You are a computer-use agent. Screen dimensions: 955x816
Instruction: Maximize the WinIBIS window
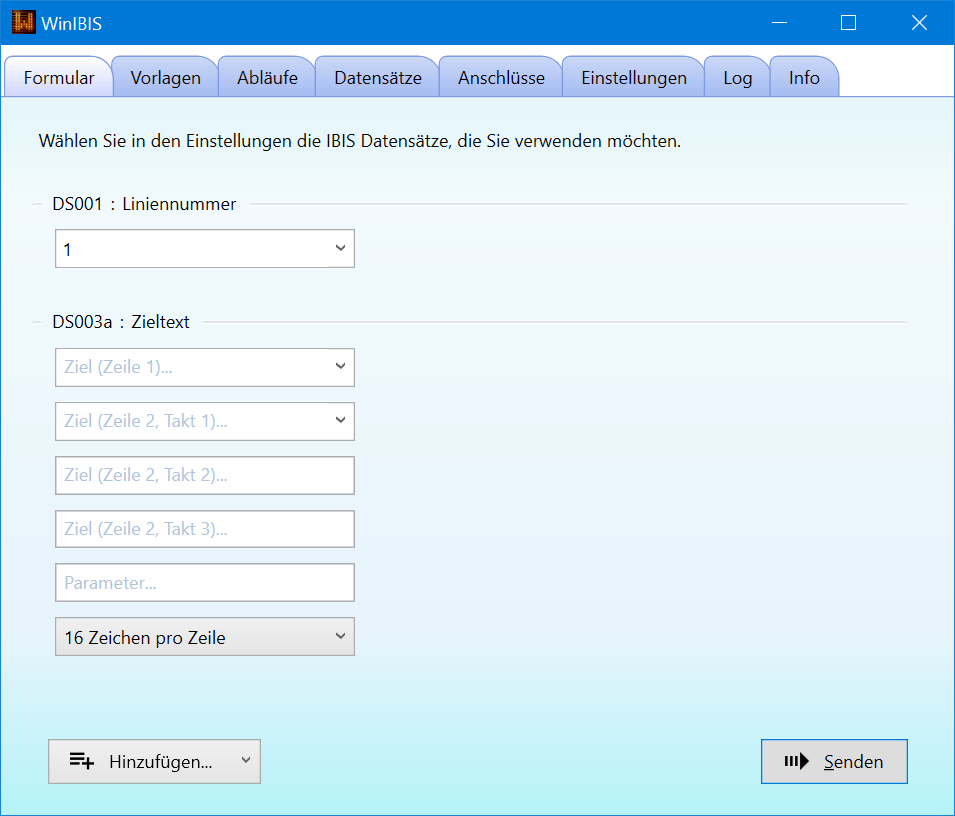[x=848, y=23]
